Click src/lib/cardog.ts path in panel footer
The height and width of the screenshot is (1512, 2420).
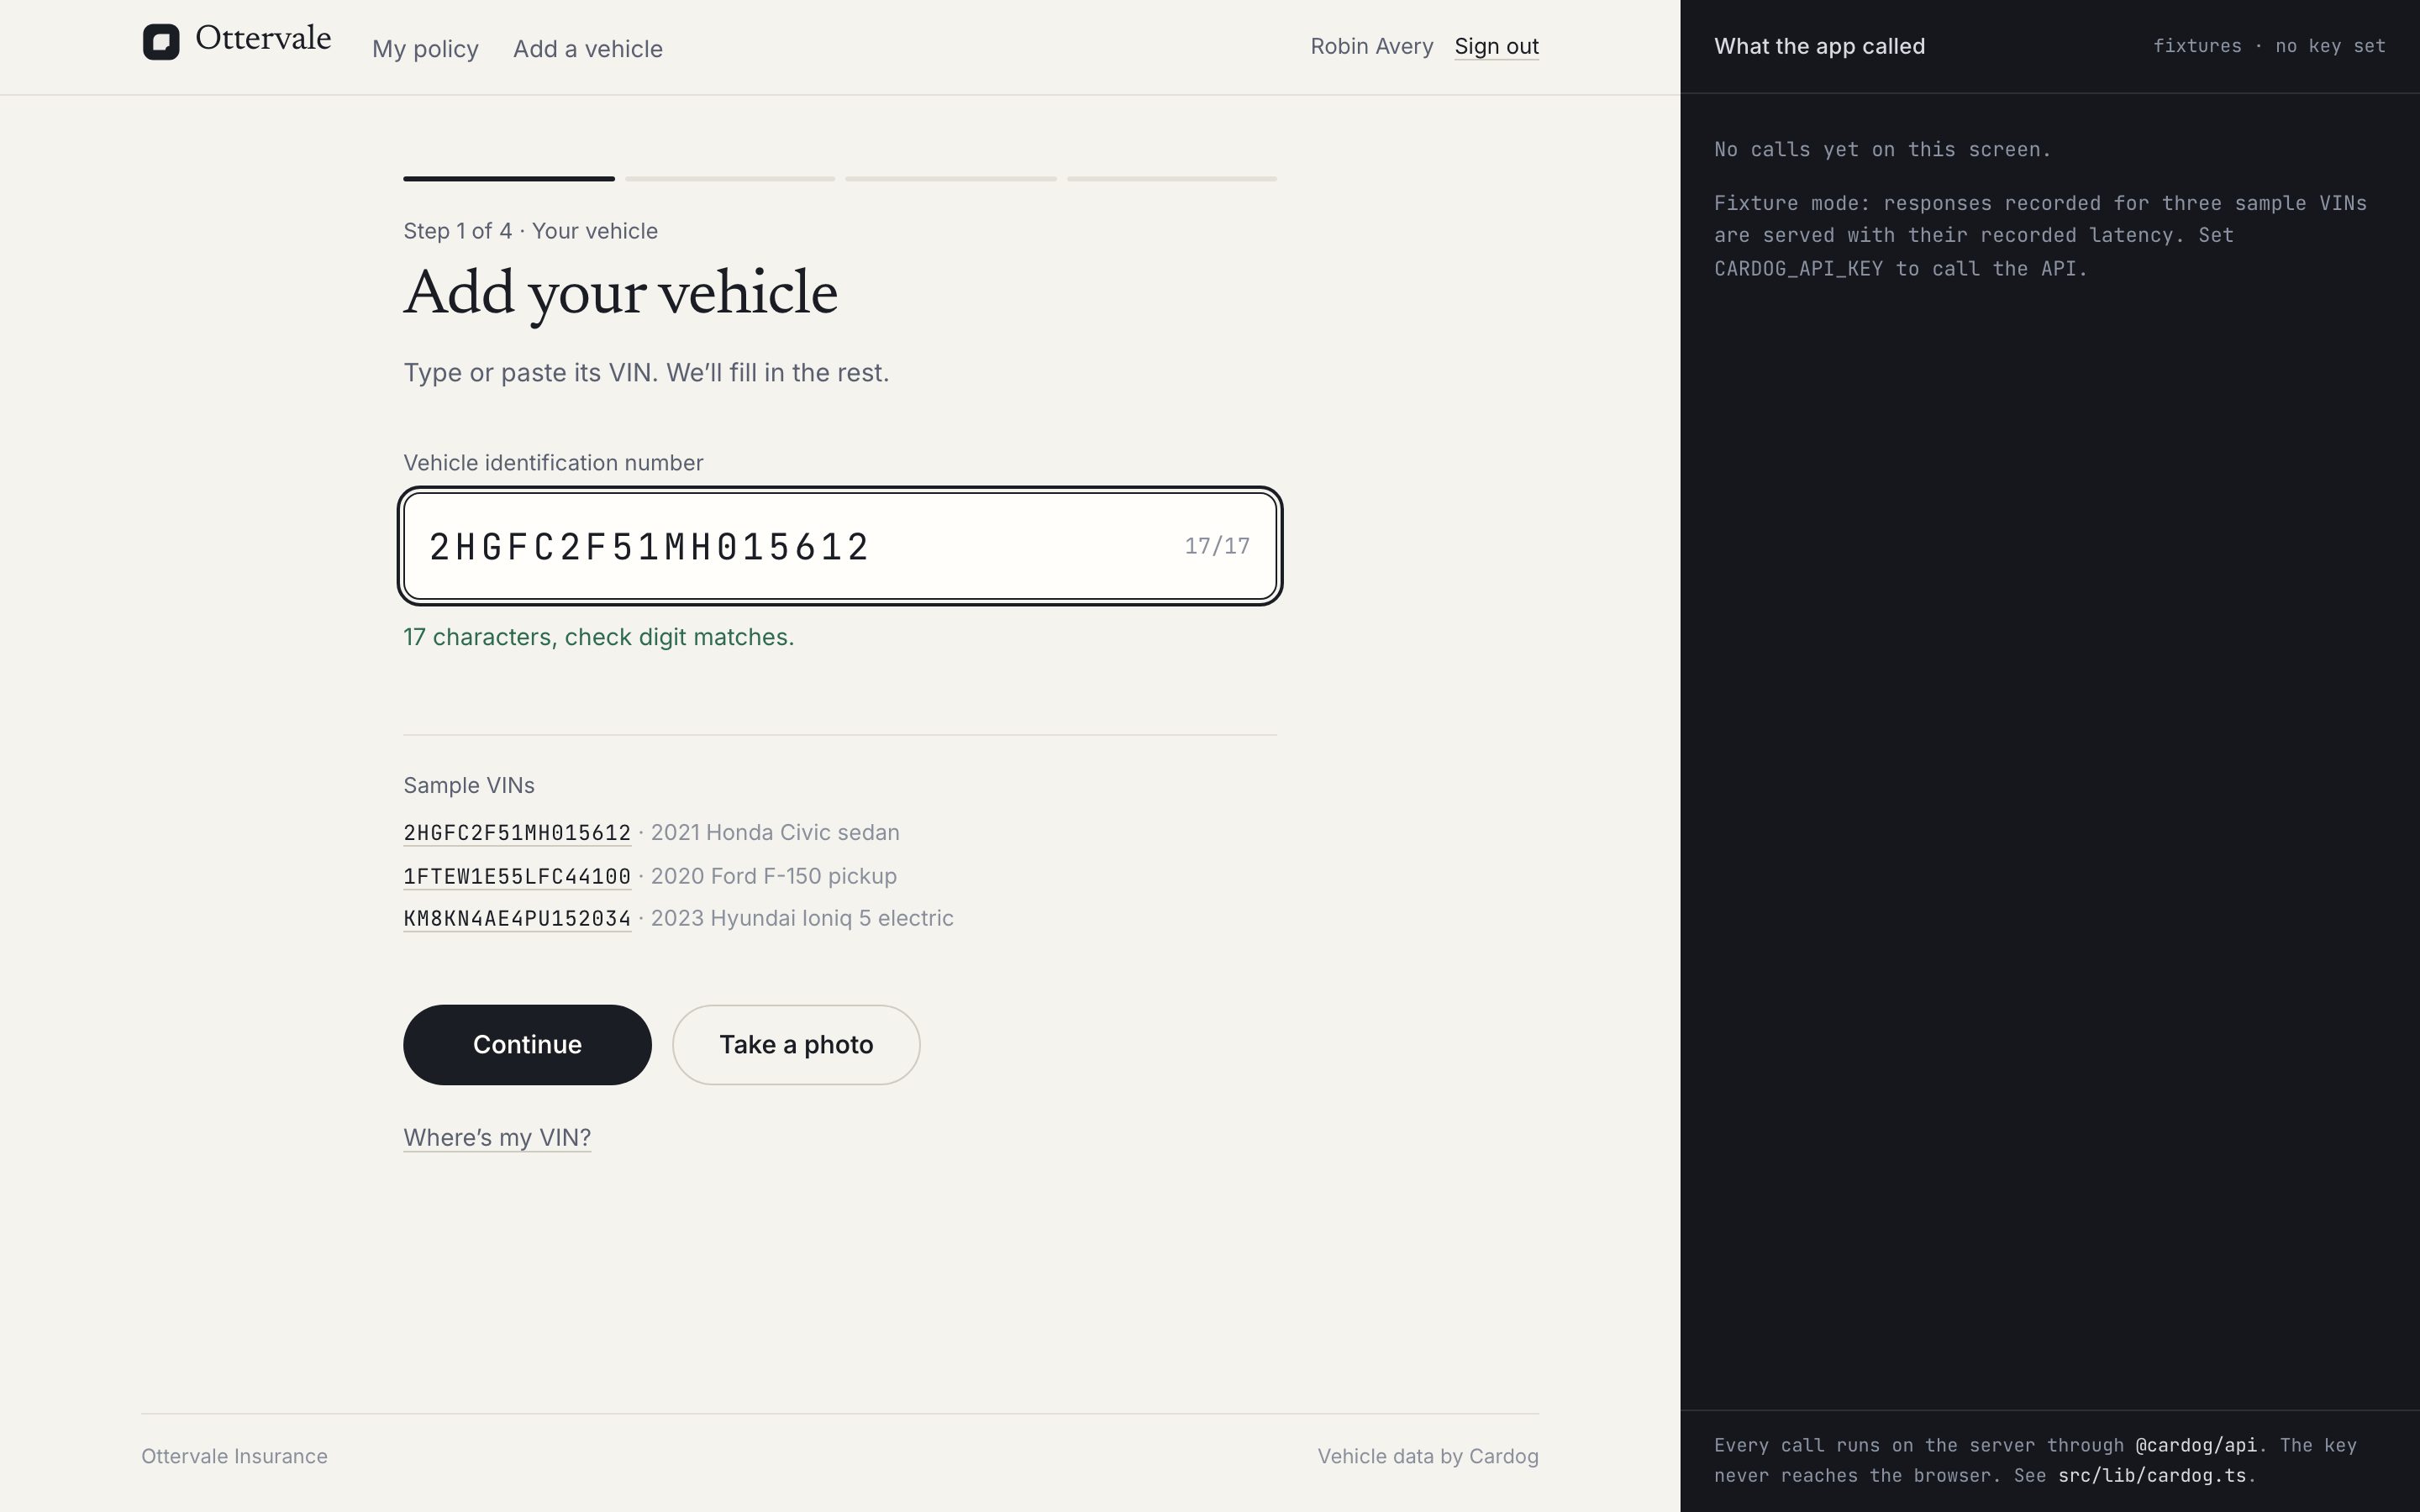2152,1475
